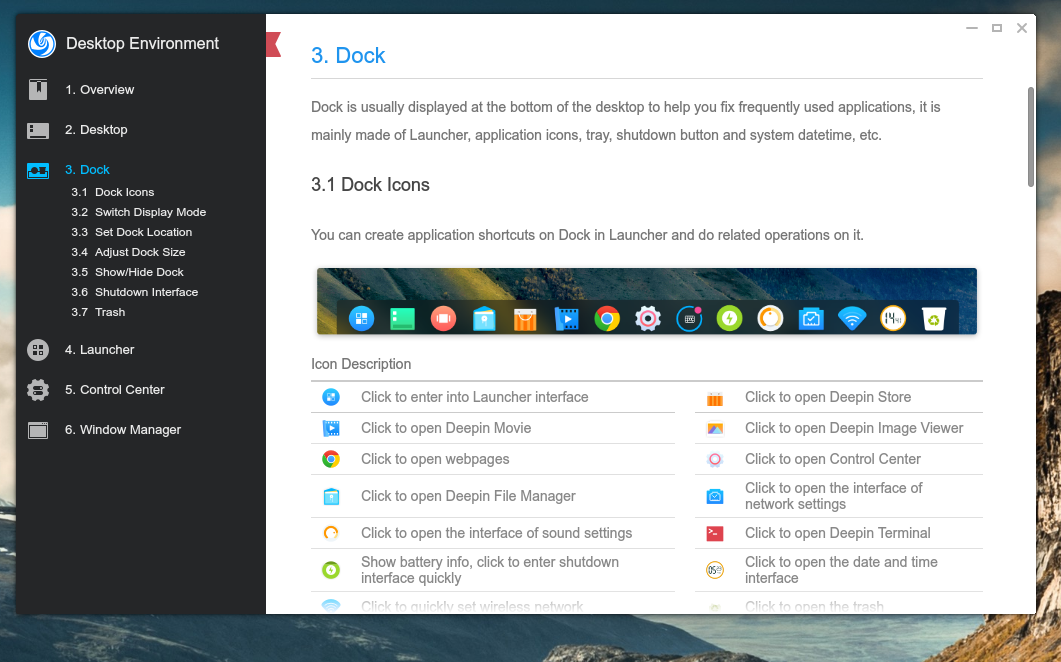The height and width of the screenshot is (662, 1061).
Task: Minimize the manual window
Action: 972,28
